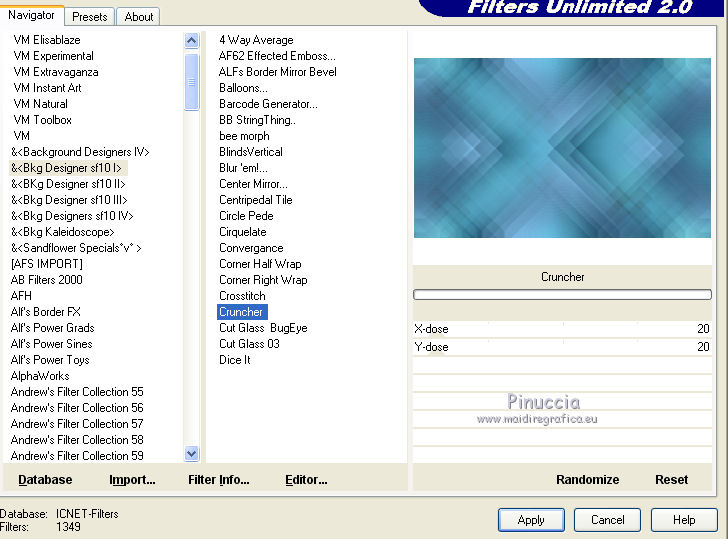Select Andrew's Filter Collection 58
Screen dimensions: 728x539
[77, 440]
